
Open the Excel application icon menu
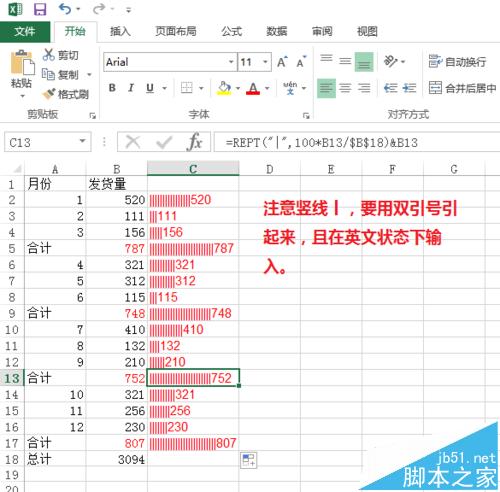[15, 9]
